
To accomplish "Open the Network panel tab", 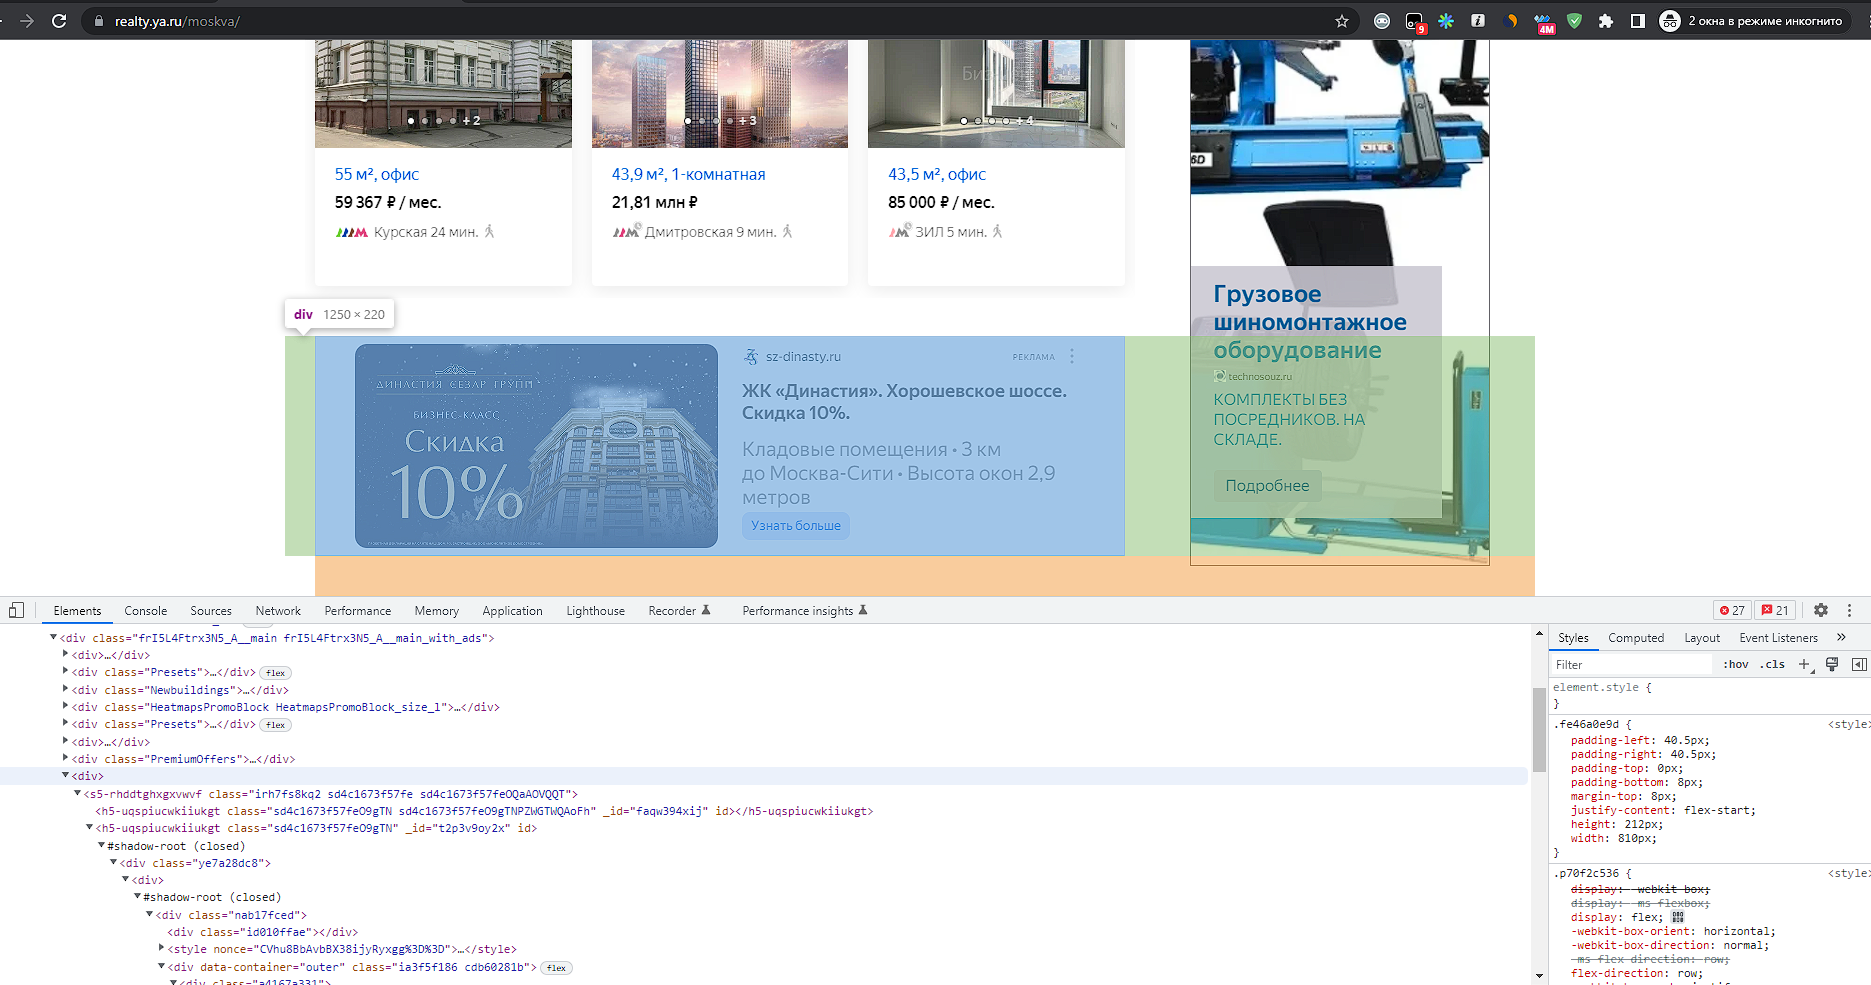I will (x=277, y=610).
